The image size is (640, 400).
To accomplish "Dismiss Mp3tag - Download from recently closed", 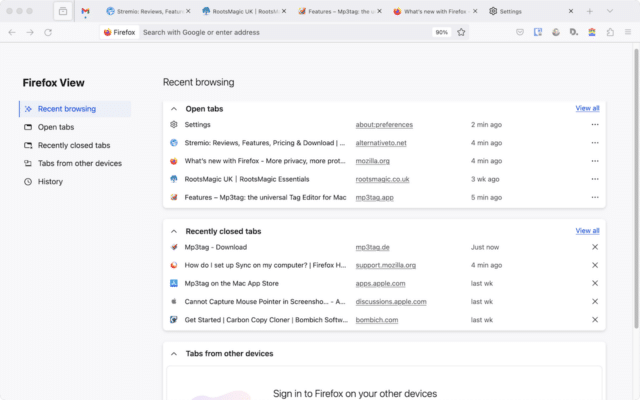I will 595,247.
